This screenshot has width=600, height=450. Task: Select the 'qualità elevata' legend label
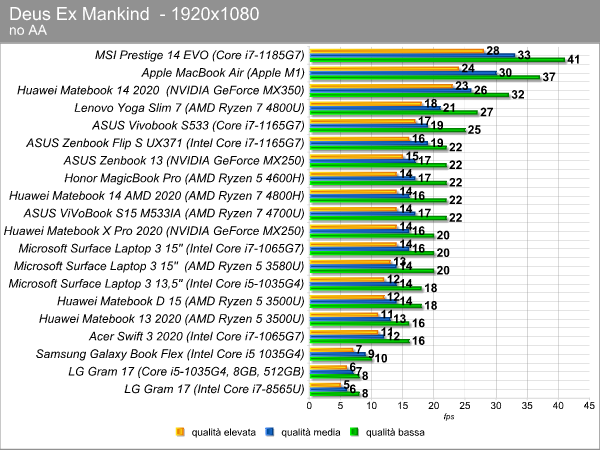click(223, 432)
